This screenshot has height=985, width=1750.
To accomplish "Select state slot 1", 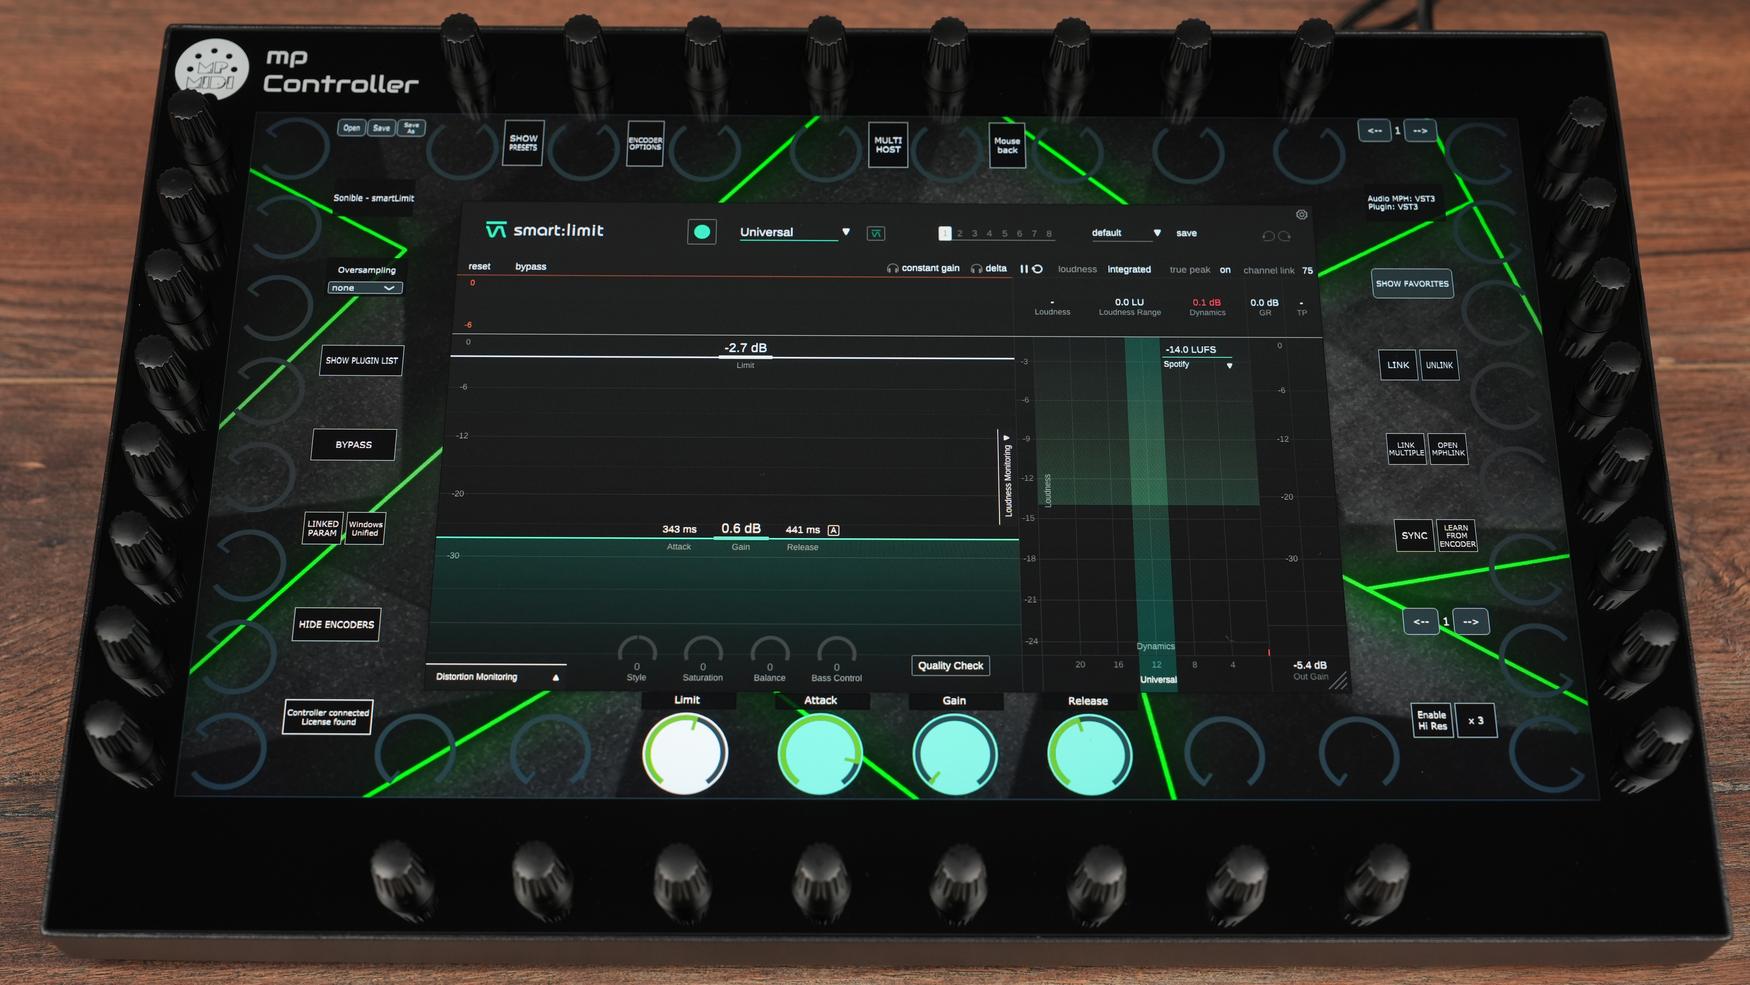I will click(944, 233).
